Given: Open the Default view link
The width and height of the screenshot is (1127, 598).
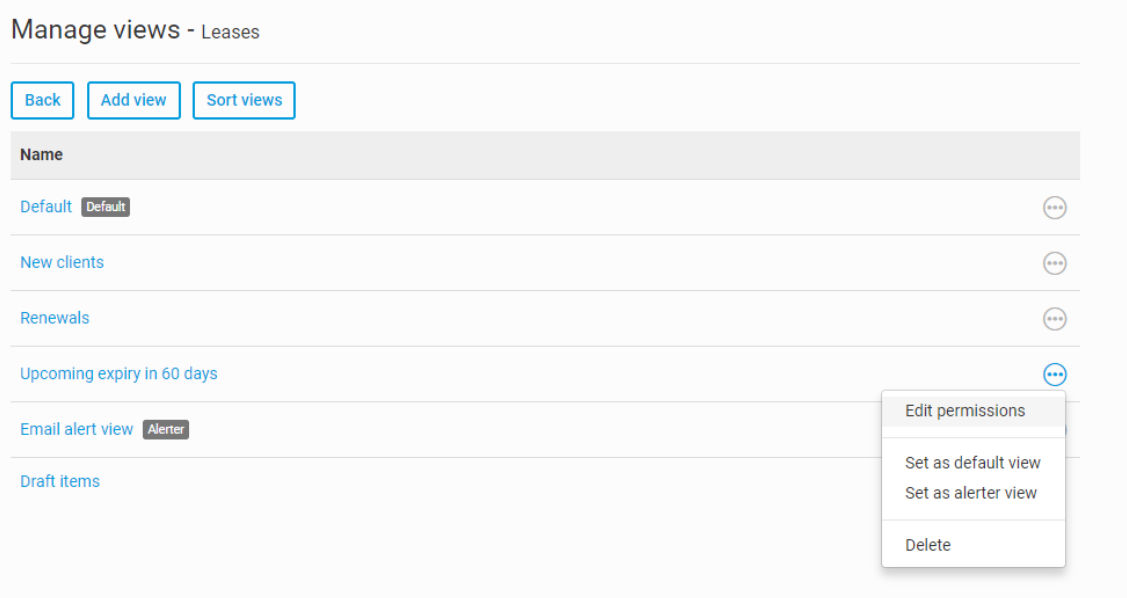Looking at the screenshot, I should coord(46,207).
